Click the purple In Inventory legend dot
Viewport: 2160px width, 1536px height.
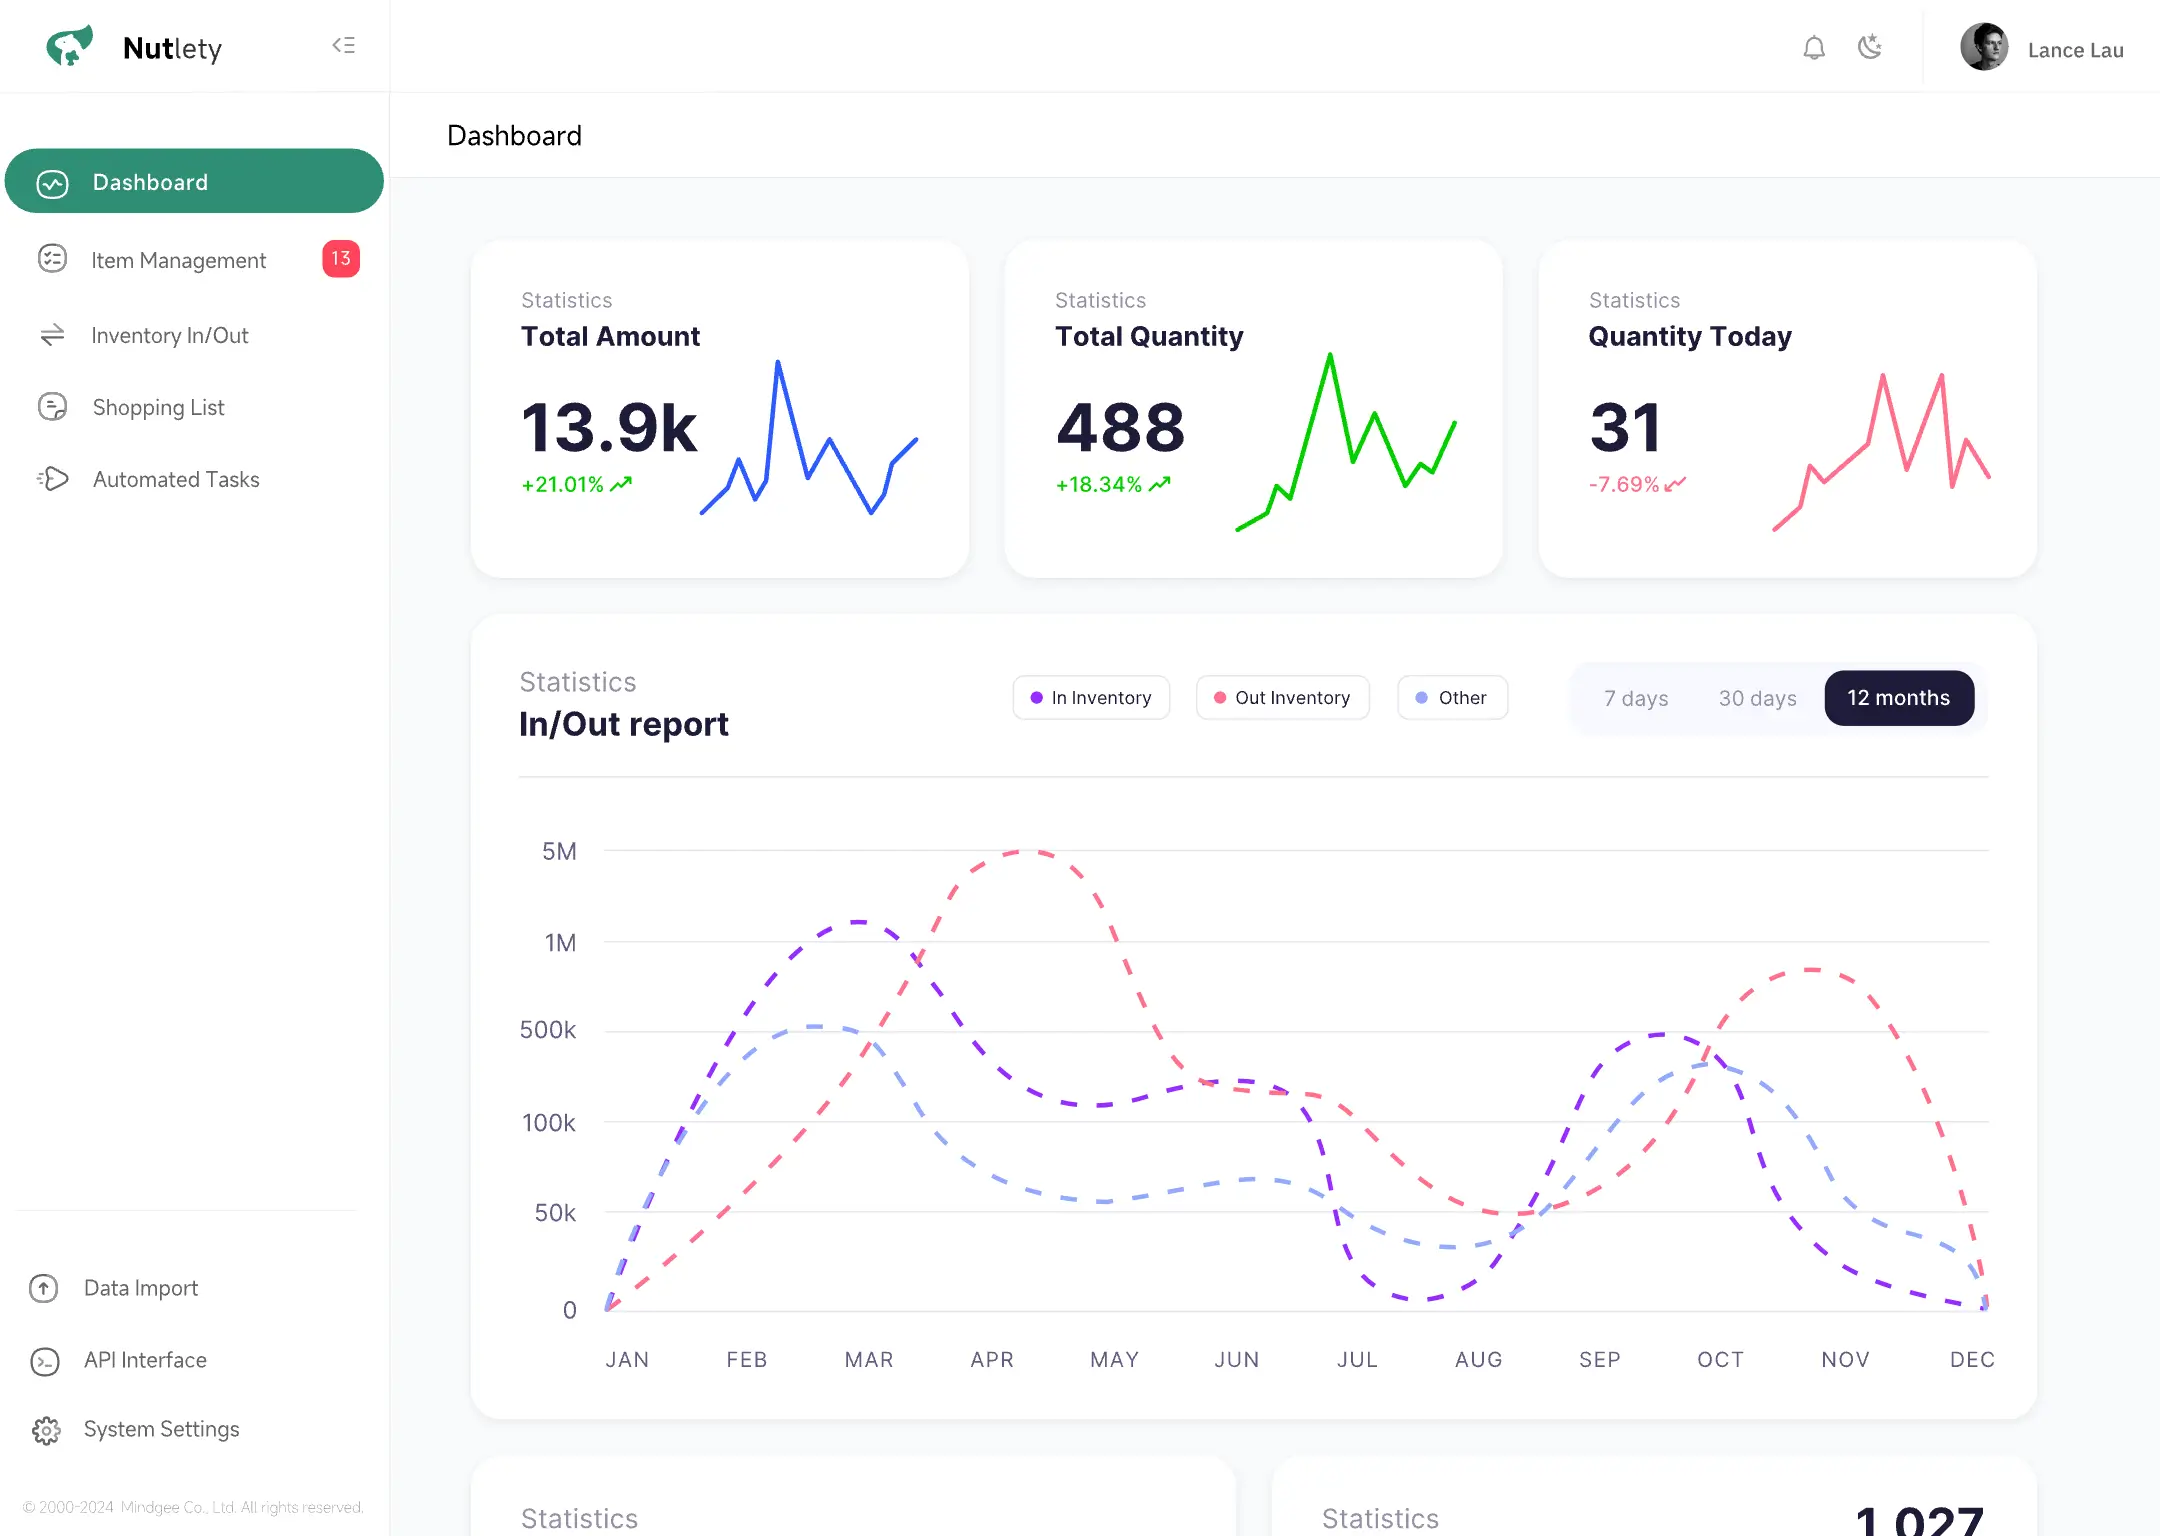1037,698
